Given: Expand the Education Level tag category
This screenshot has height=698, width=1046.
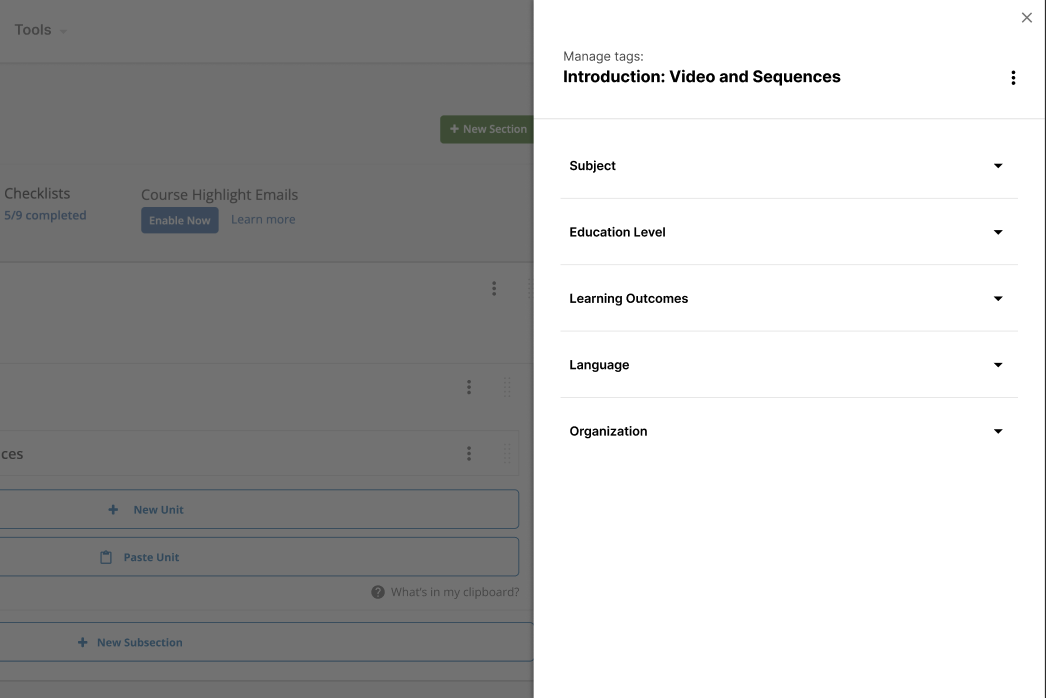Looking at the screenshot, I should (997, 231).
